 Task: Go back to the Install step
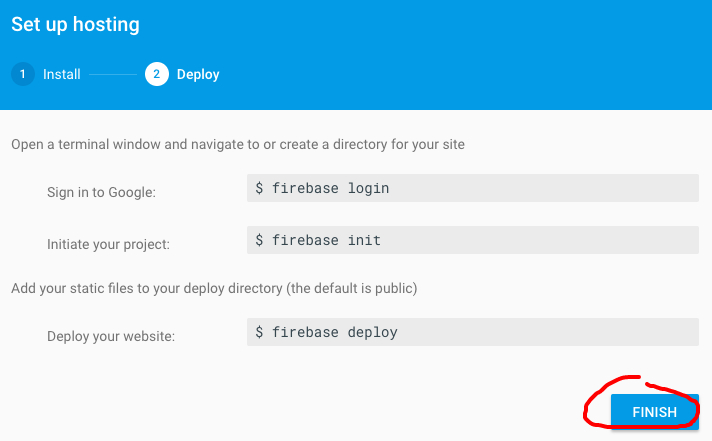point(61,74)
